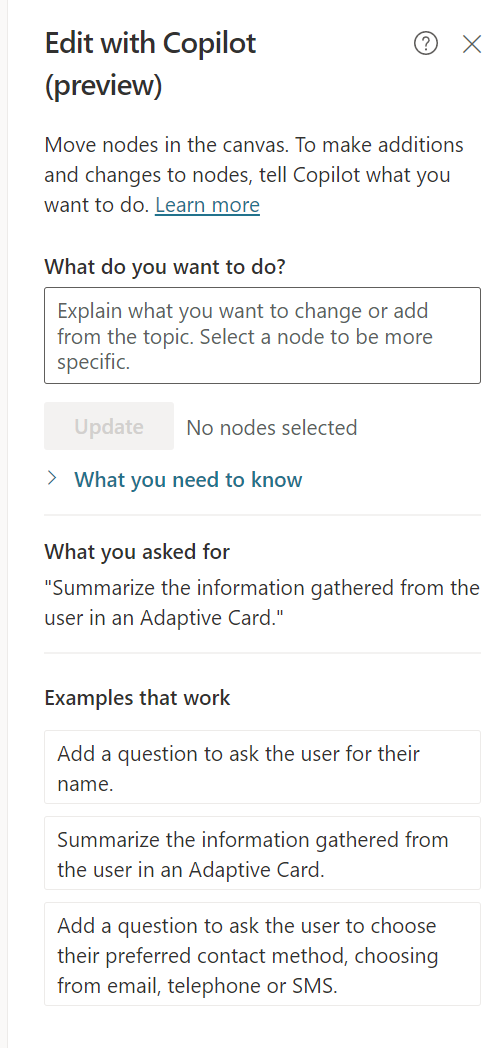
Task: Open the help question mark icon
Action: [426, 44]
